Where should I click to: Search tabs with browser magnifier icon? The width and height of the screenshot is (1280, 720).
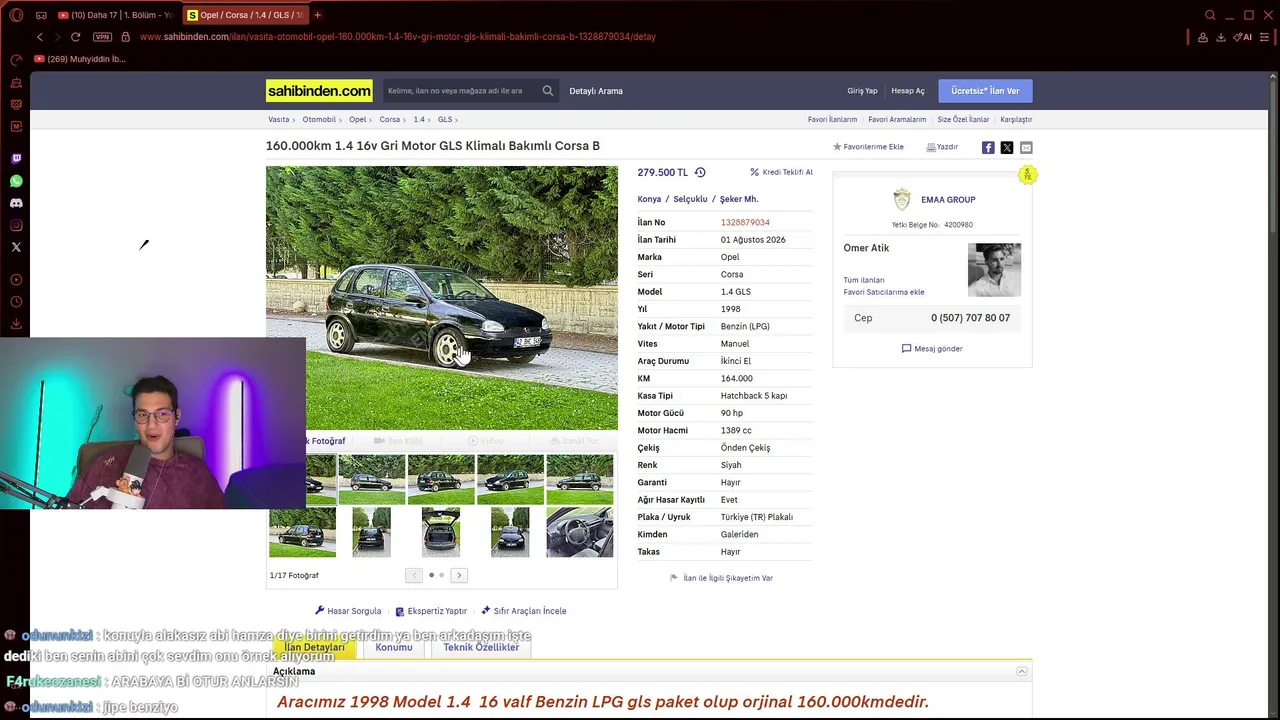point(1210,15)
